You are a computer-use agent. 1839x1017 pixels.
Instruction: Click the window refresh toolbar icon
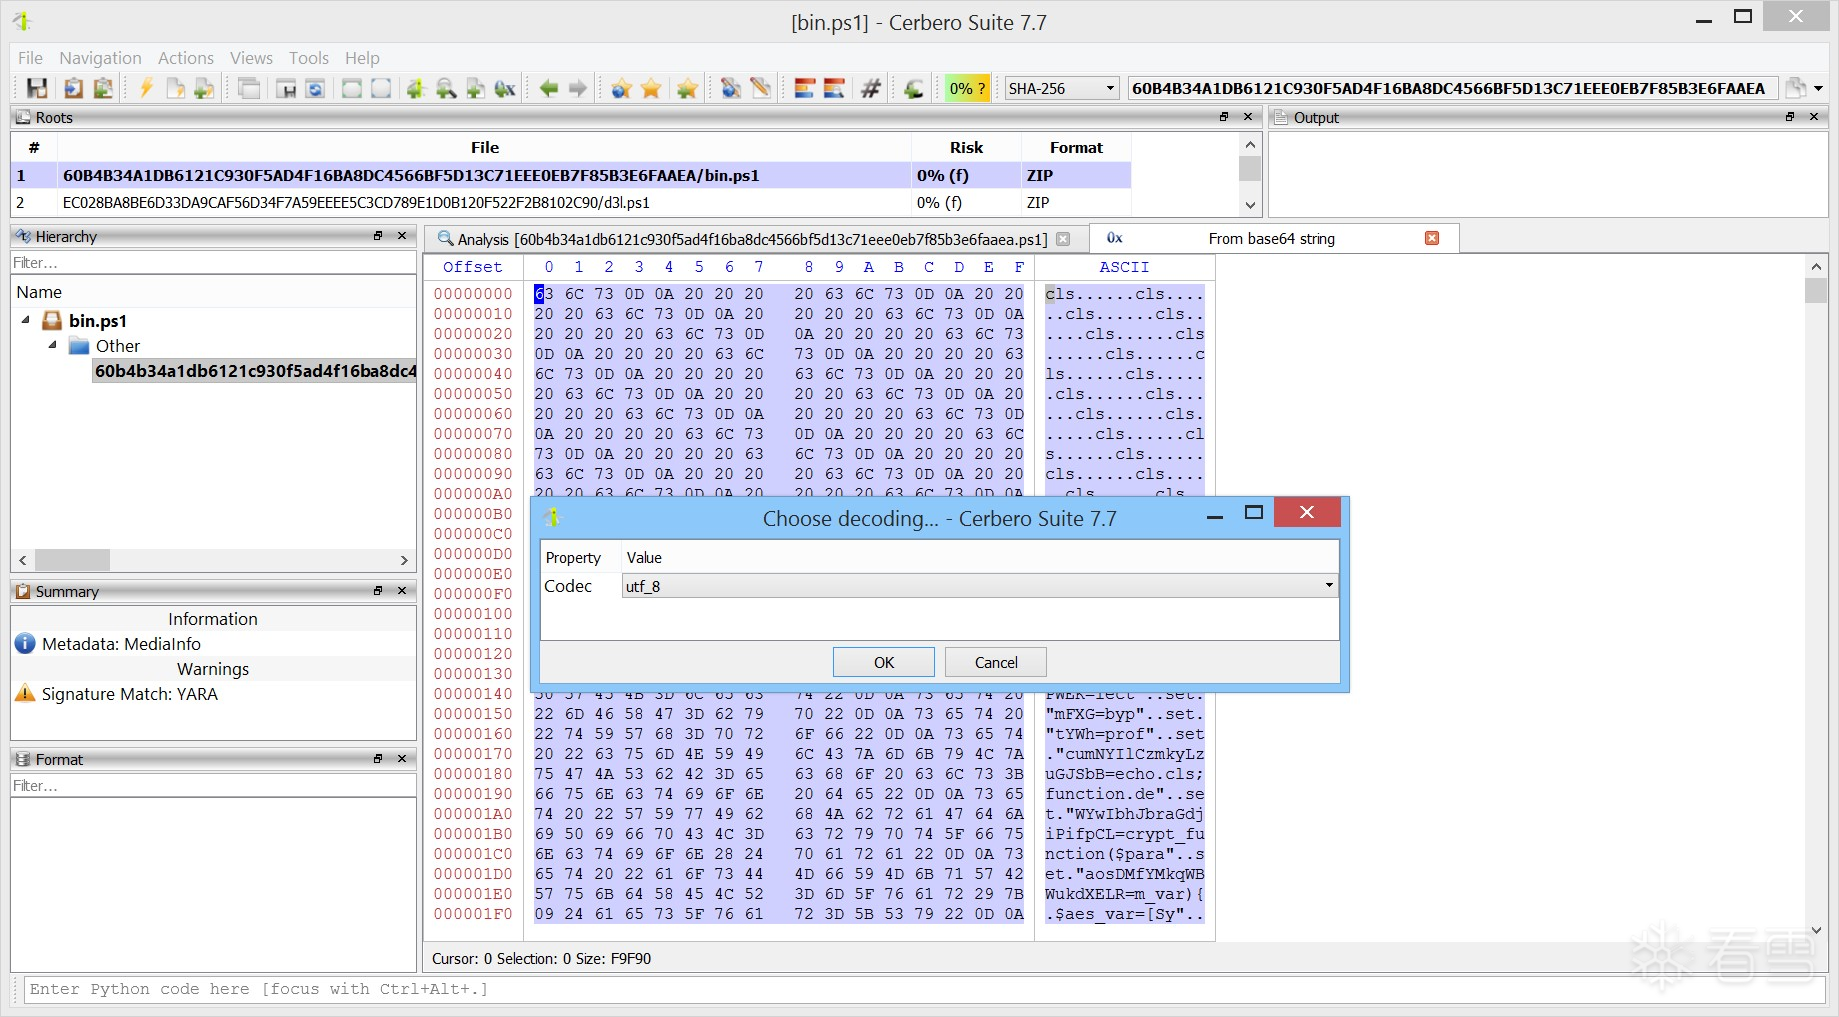tap(315, 88)
